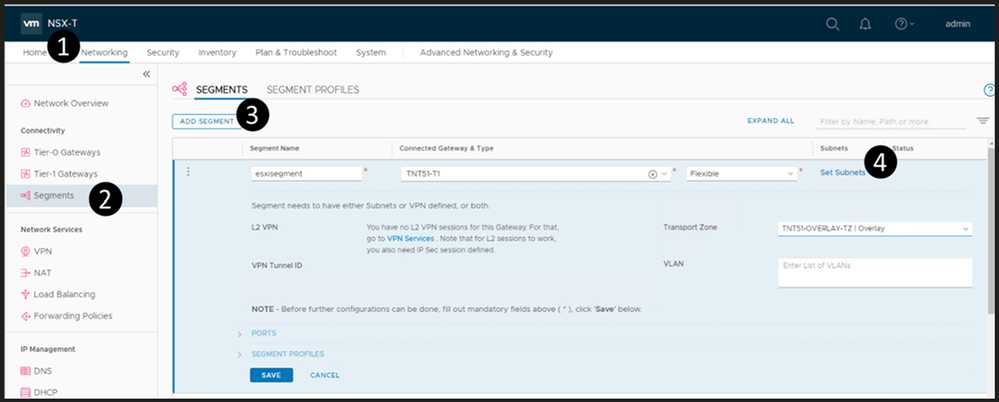Viewport: 999px width, 402px height.
Task: Click the VMware vm logo
Action: [x=32, y=24]
